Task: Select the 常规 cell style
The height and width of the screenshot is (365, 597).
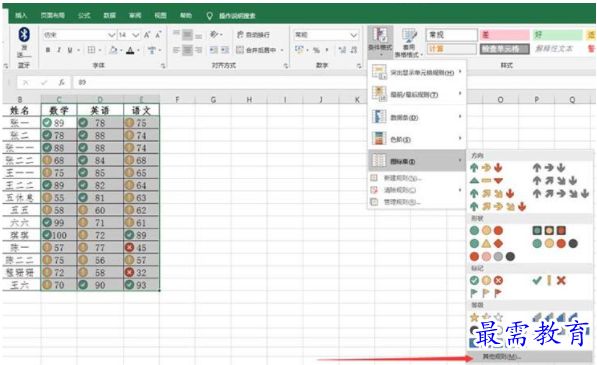Action: 452,35
